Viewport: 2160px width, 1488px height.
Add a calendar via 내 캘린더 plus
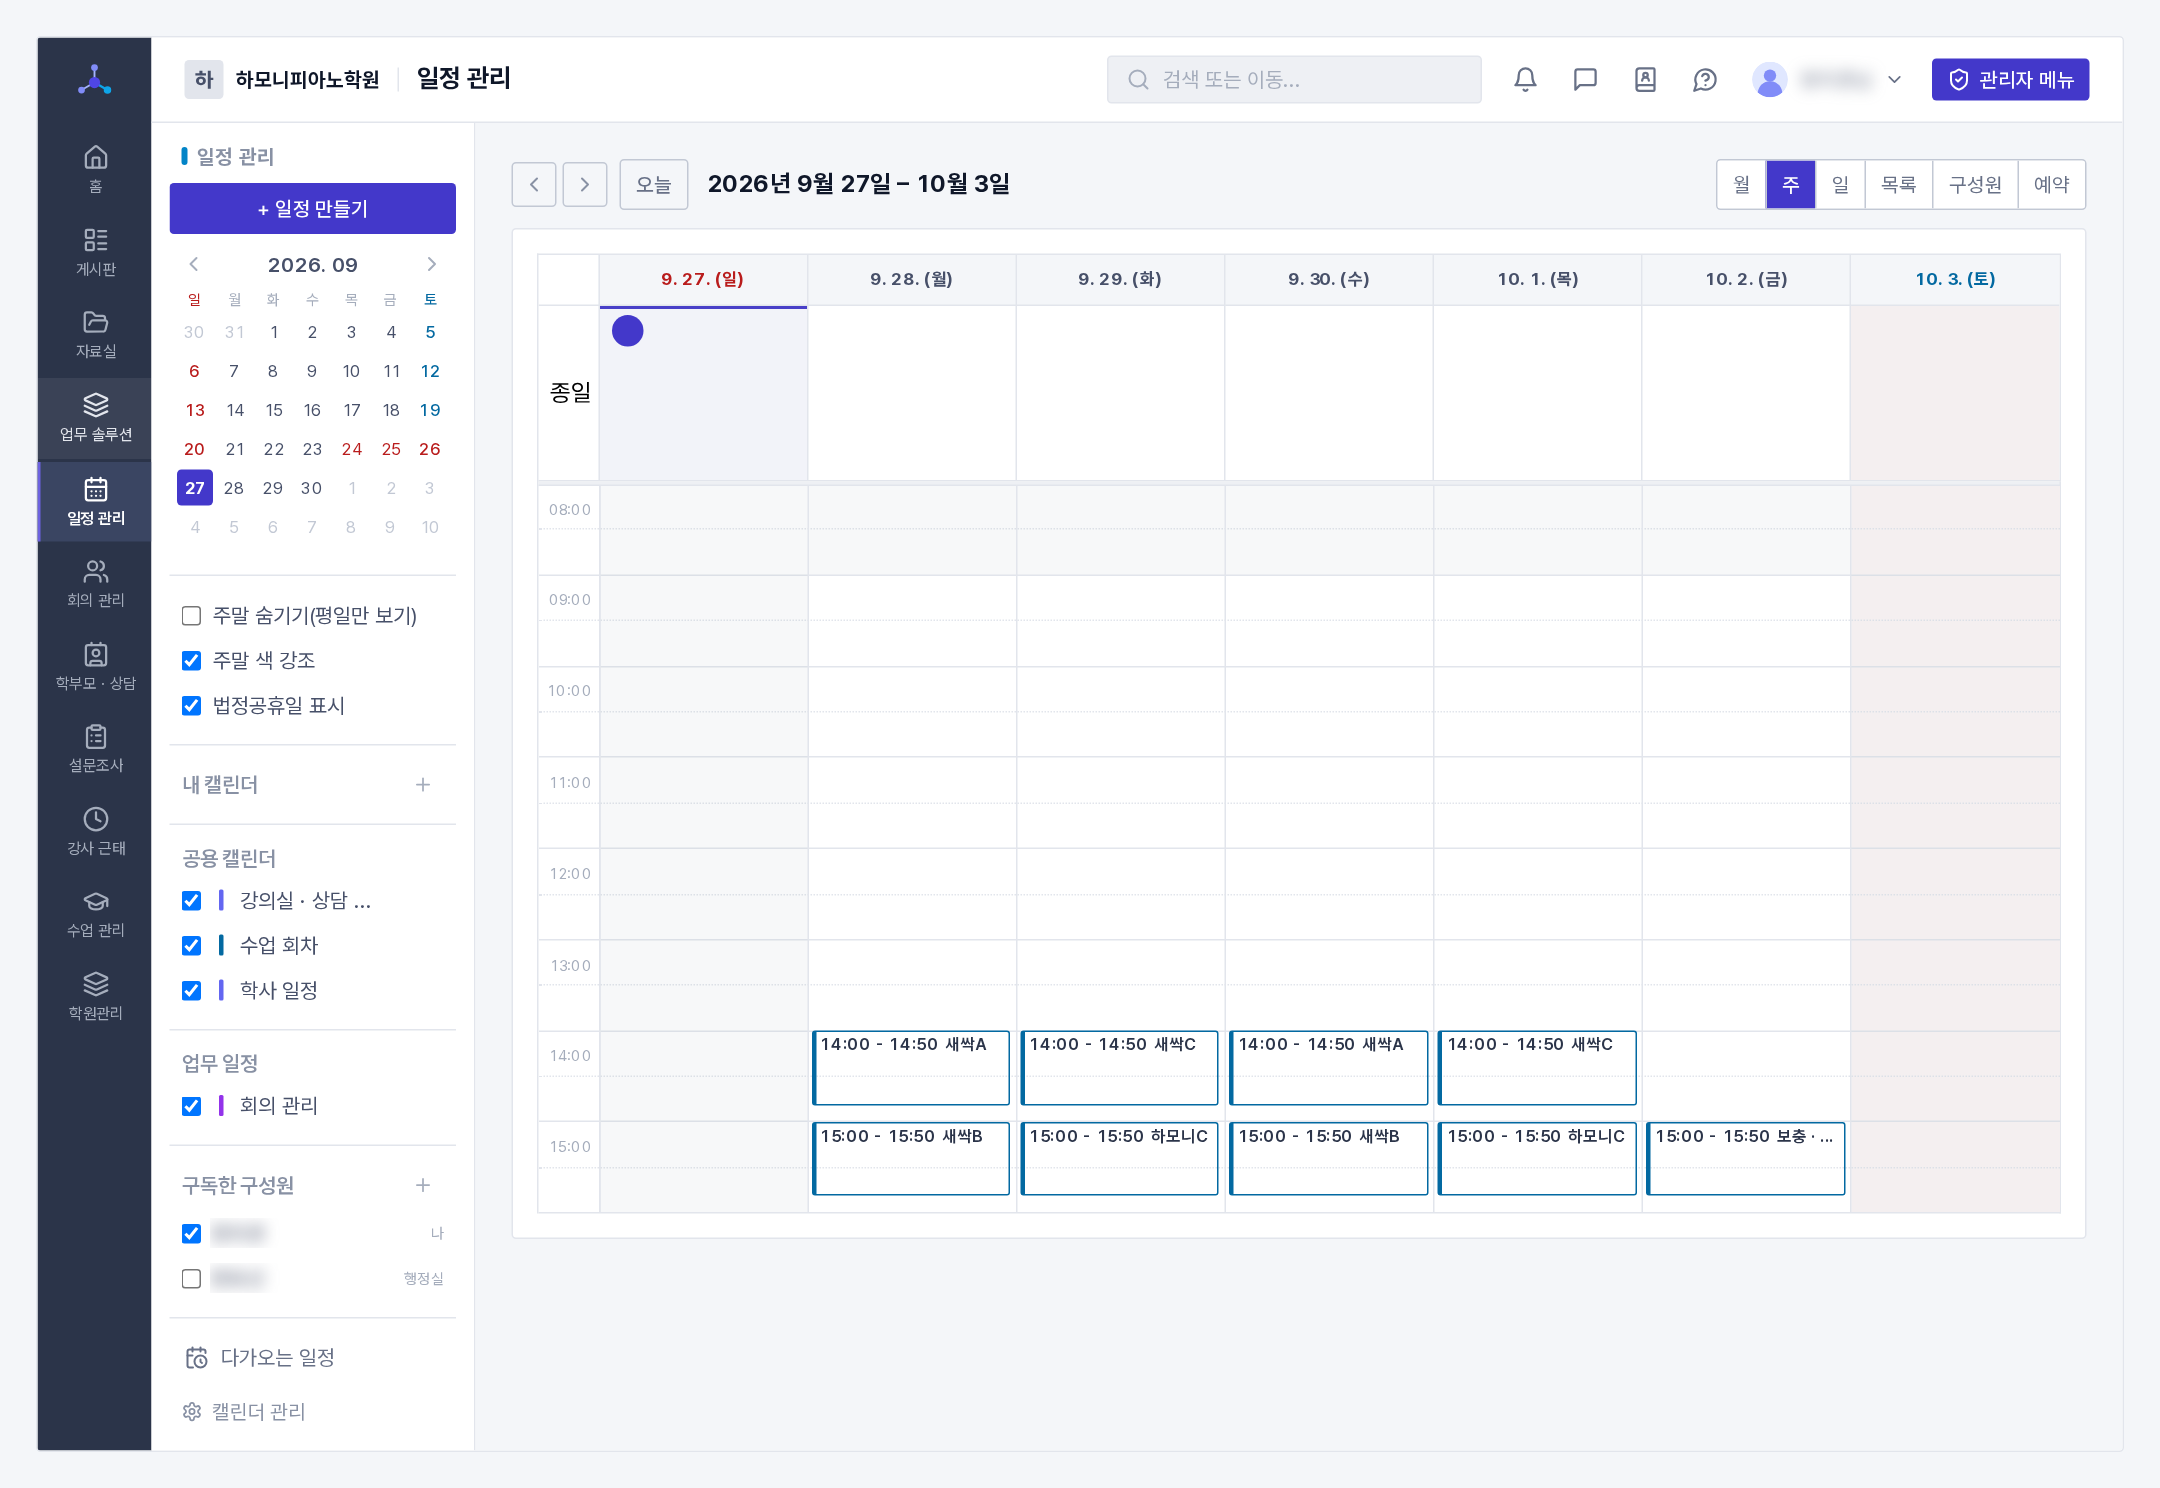click(x=423, y=784)
